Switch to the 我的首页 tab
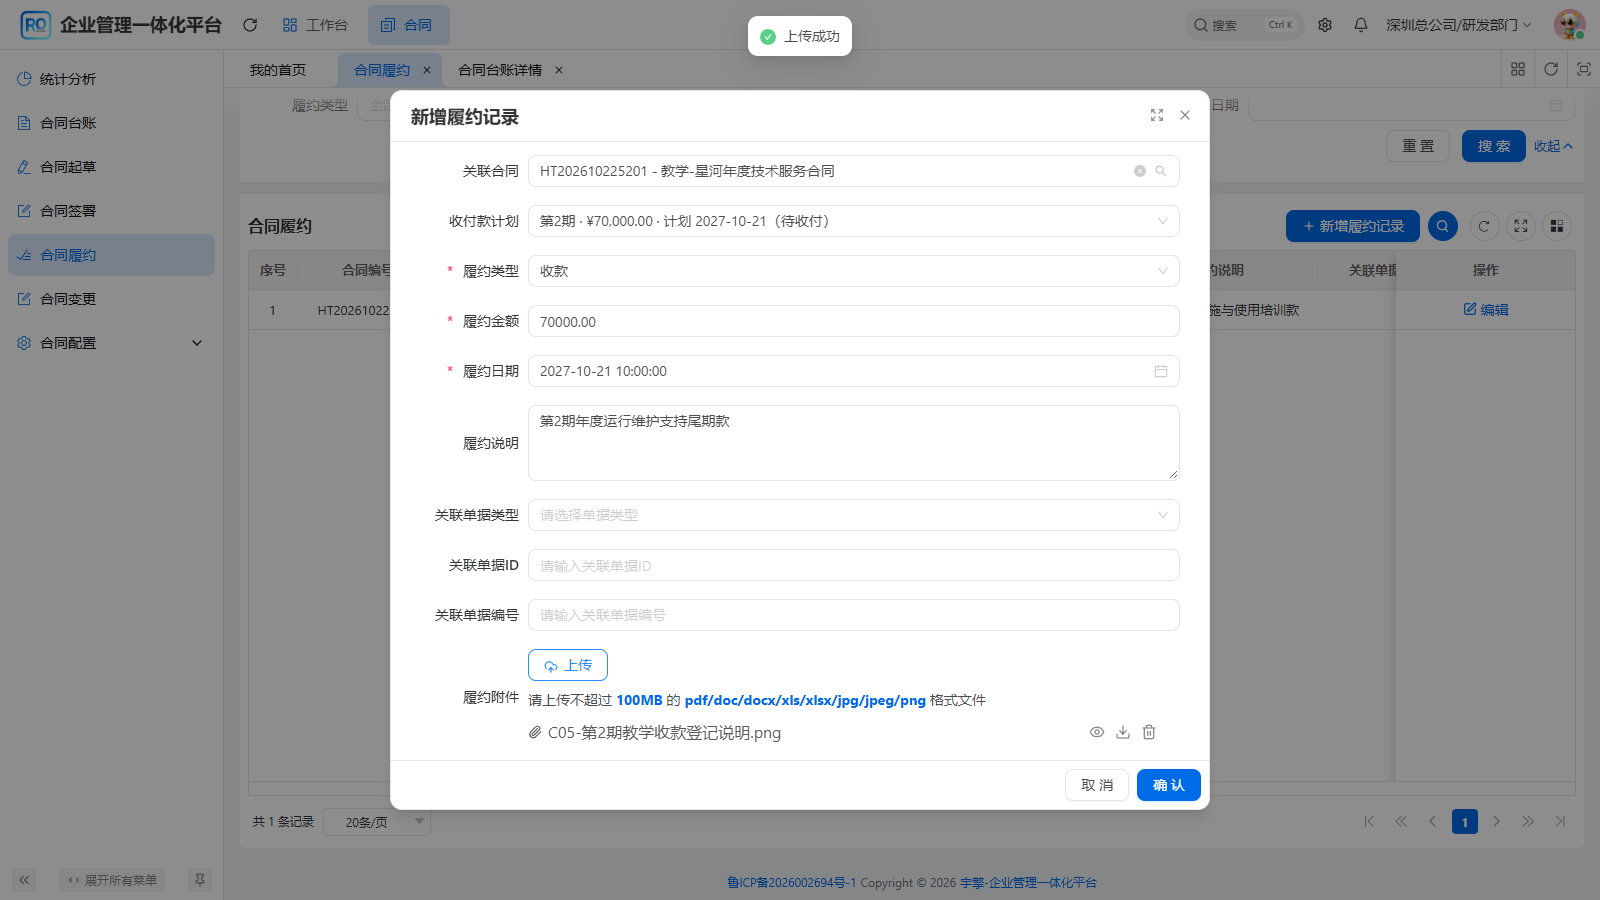The width and height of the screenshot is (1600, 900). click(278, 70)
